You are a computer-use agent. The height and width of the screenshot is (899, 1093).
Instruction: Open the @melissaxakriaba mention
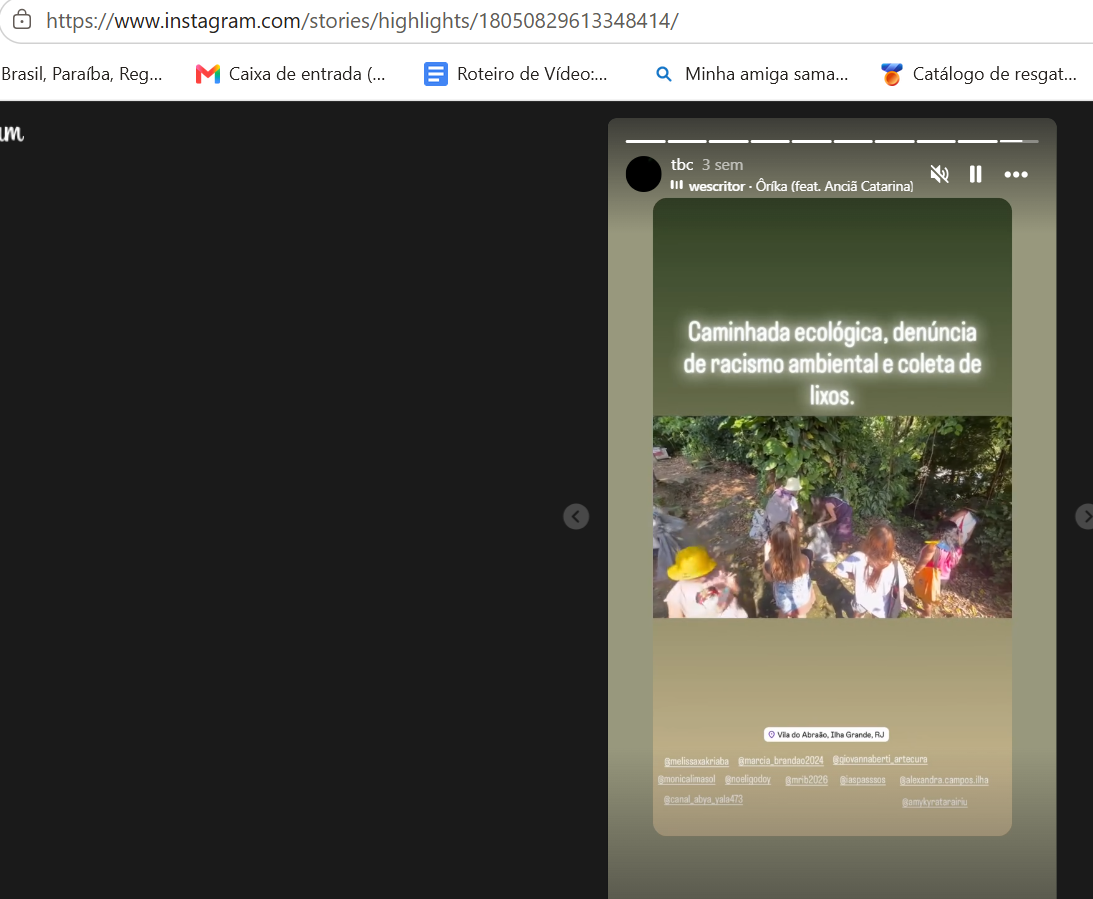tap(696, 761)
